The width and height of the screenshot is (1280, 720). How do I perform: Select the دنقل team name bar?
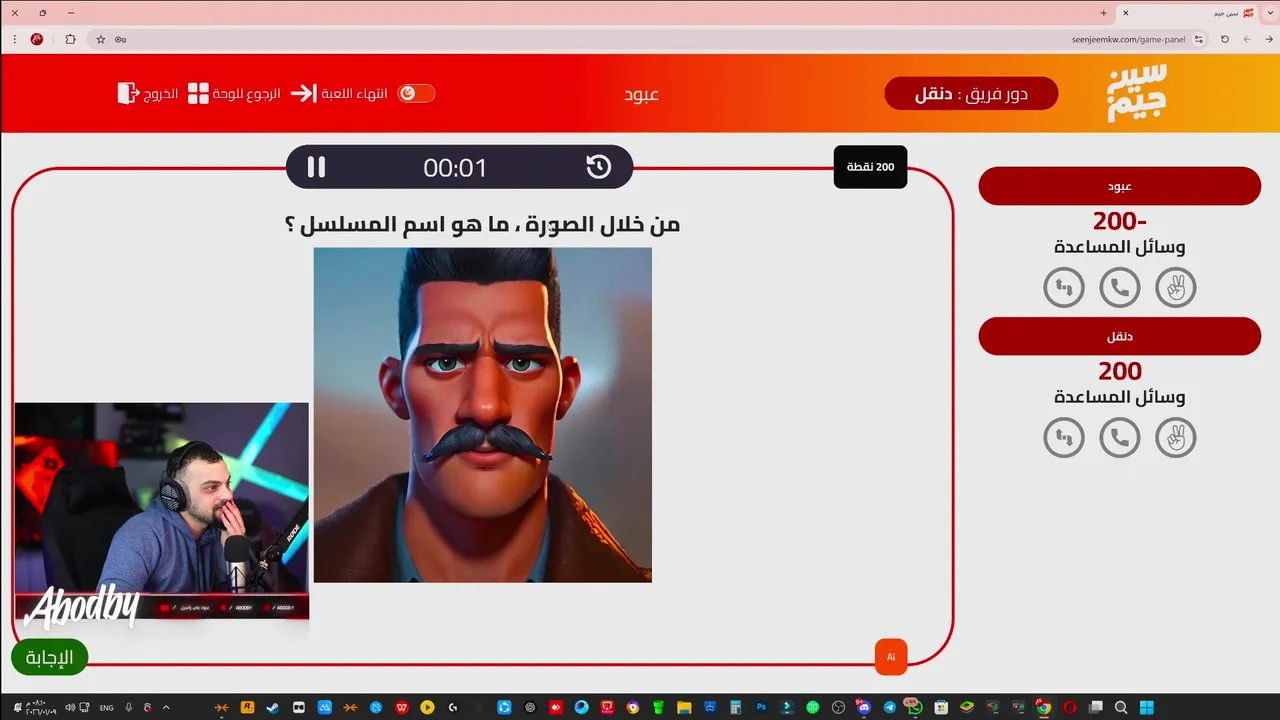[1120, 336]
